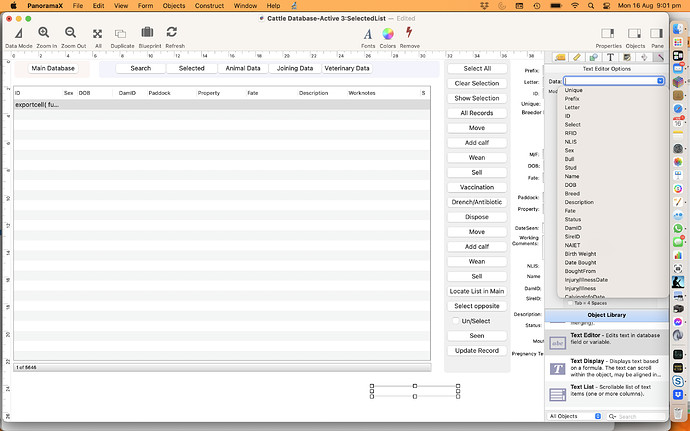Open Safari from the Dock

click(678, 108)
